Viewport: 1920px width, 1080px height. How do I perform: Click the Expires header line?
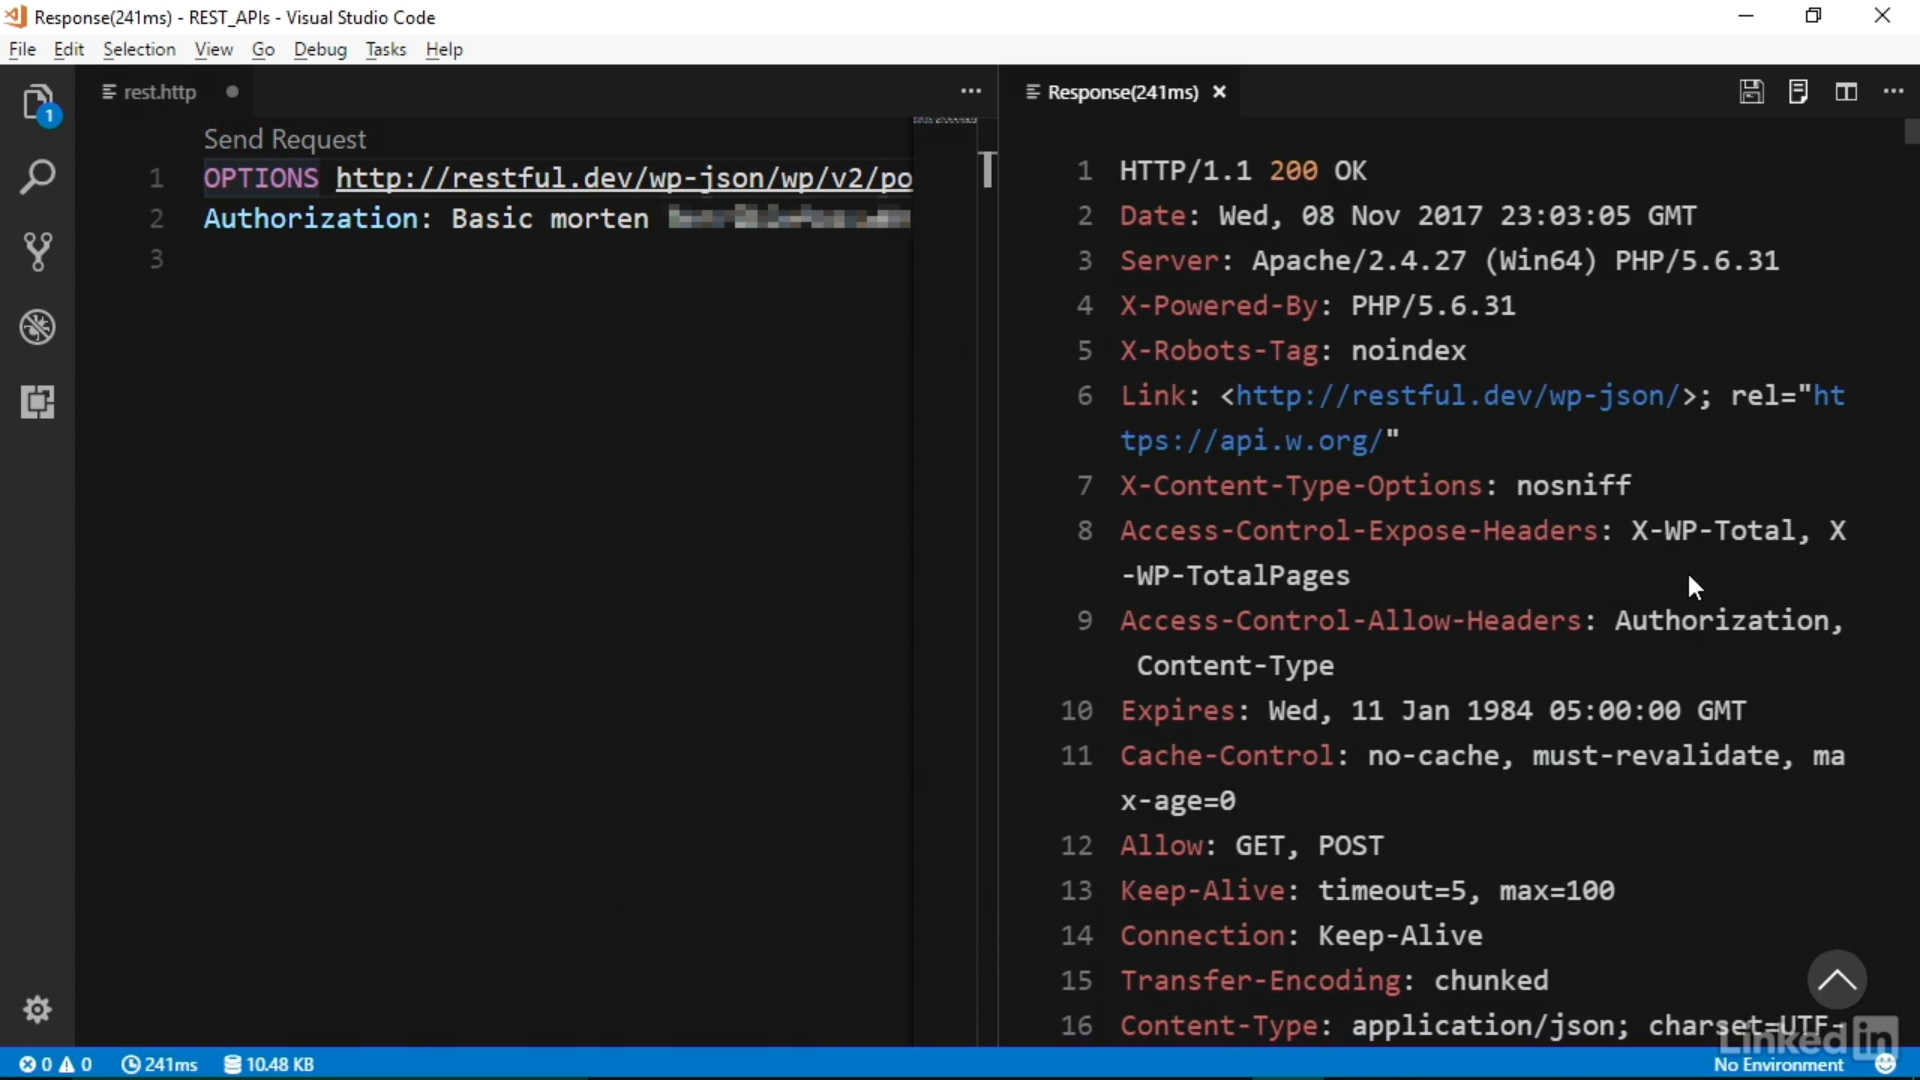(x=1433, y=711)
